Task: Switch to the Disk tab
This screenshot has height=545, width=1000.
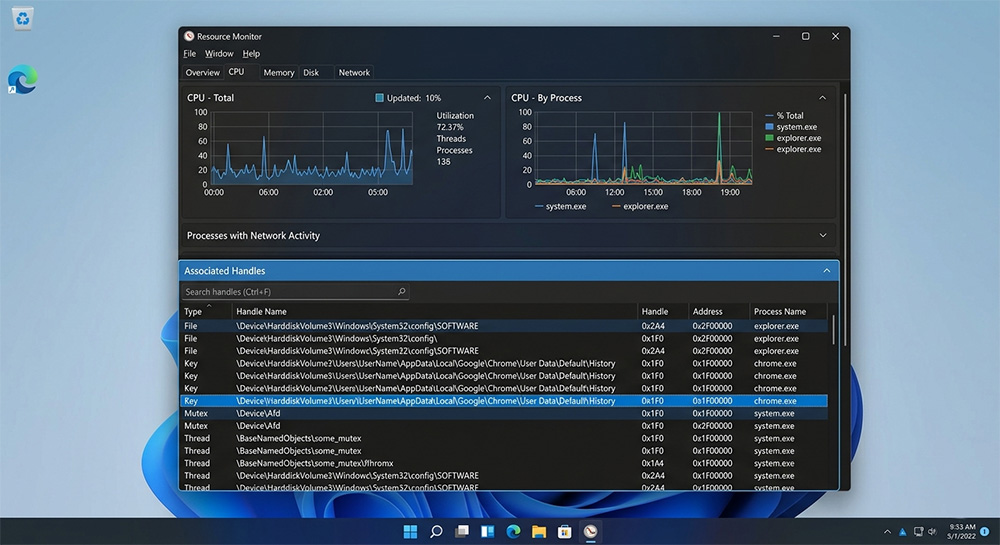Action: 311,73
